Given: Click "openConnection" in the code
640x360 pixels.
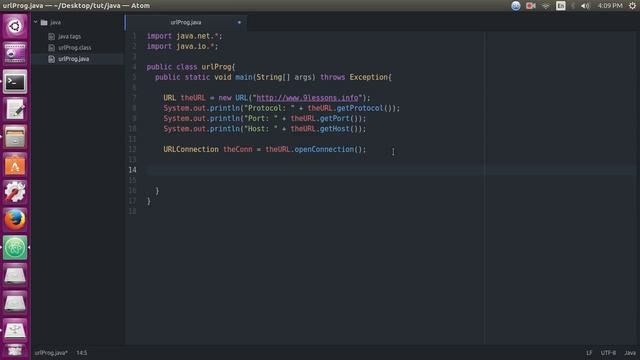Looking at the screenshot, I should [x=324, y=149].
